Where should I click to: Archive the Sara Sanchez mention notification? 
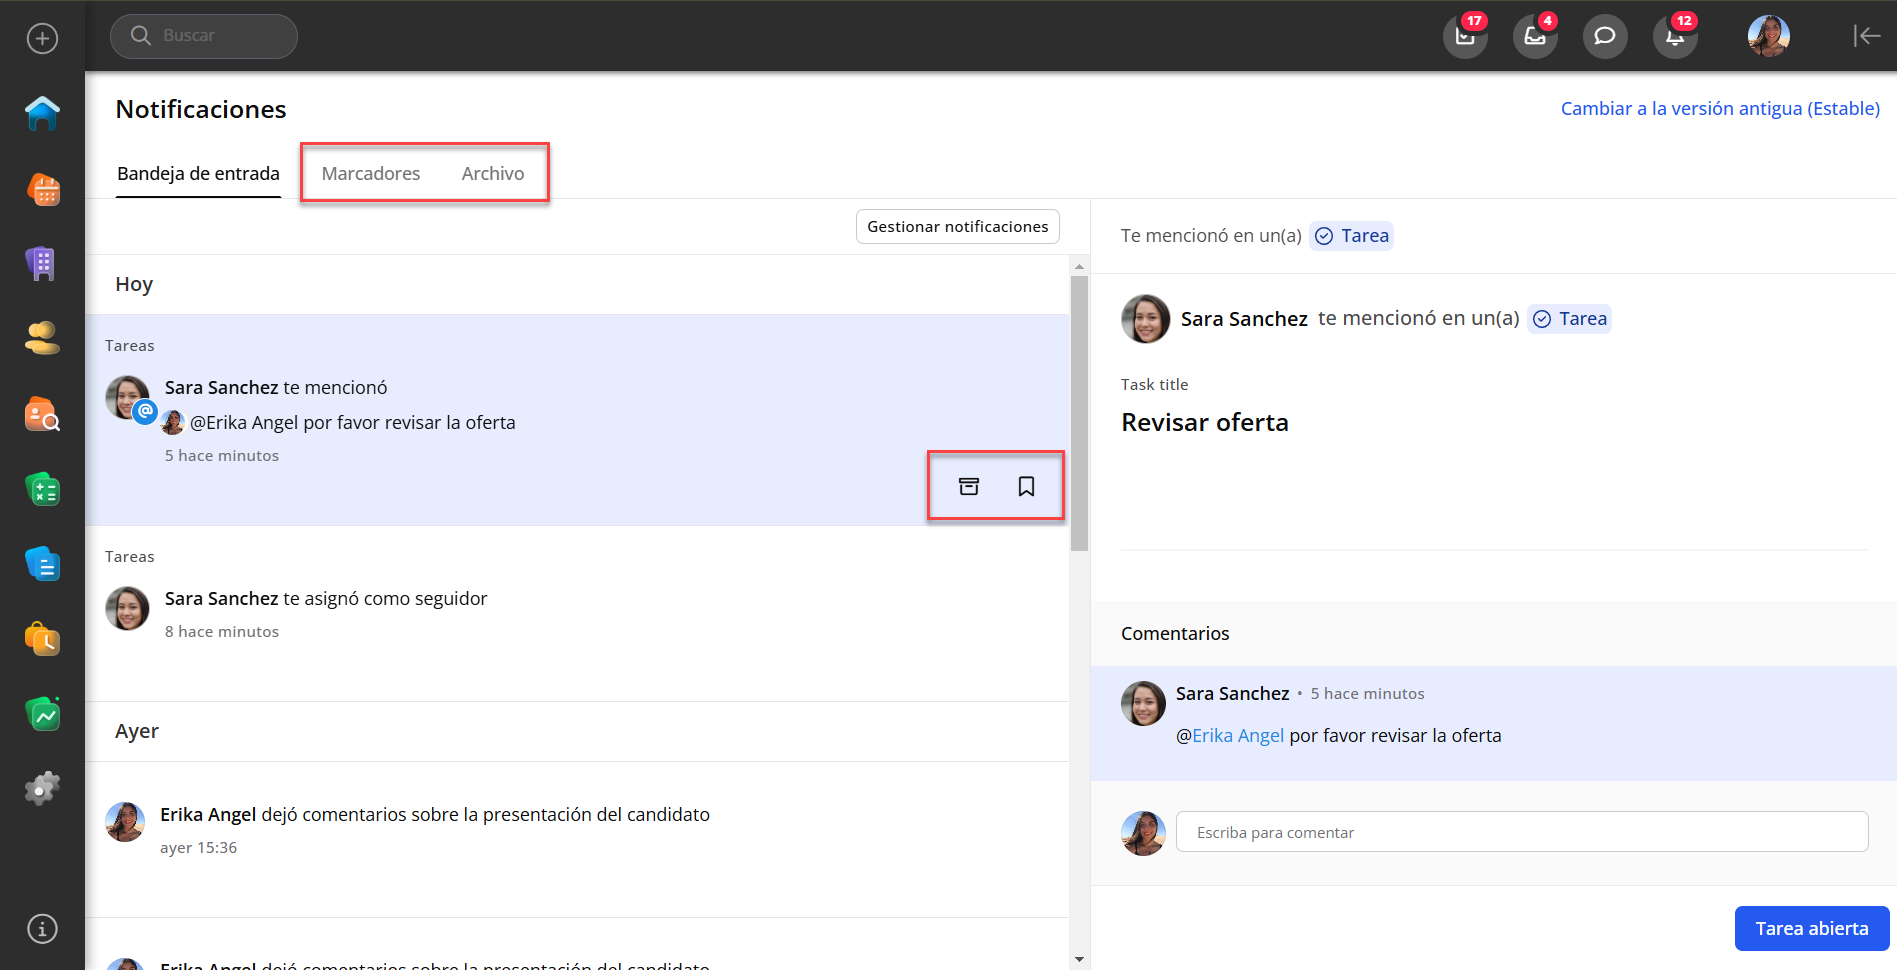968,486
